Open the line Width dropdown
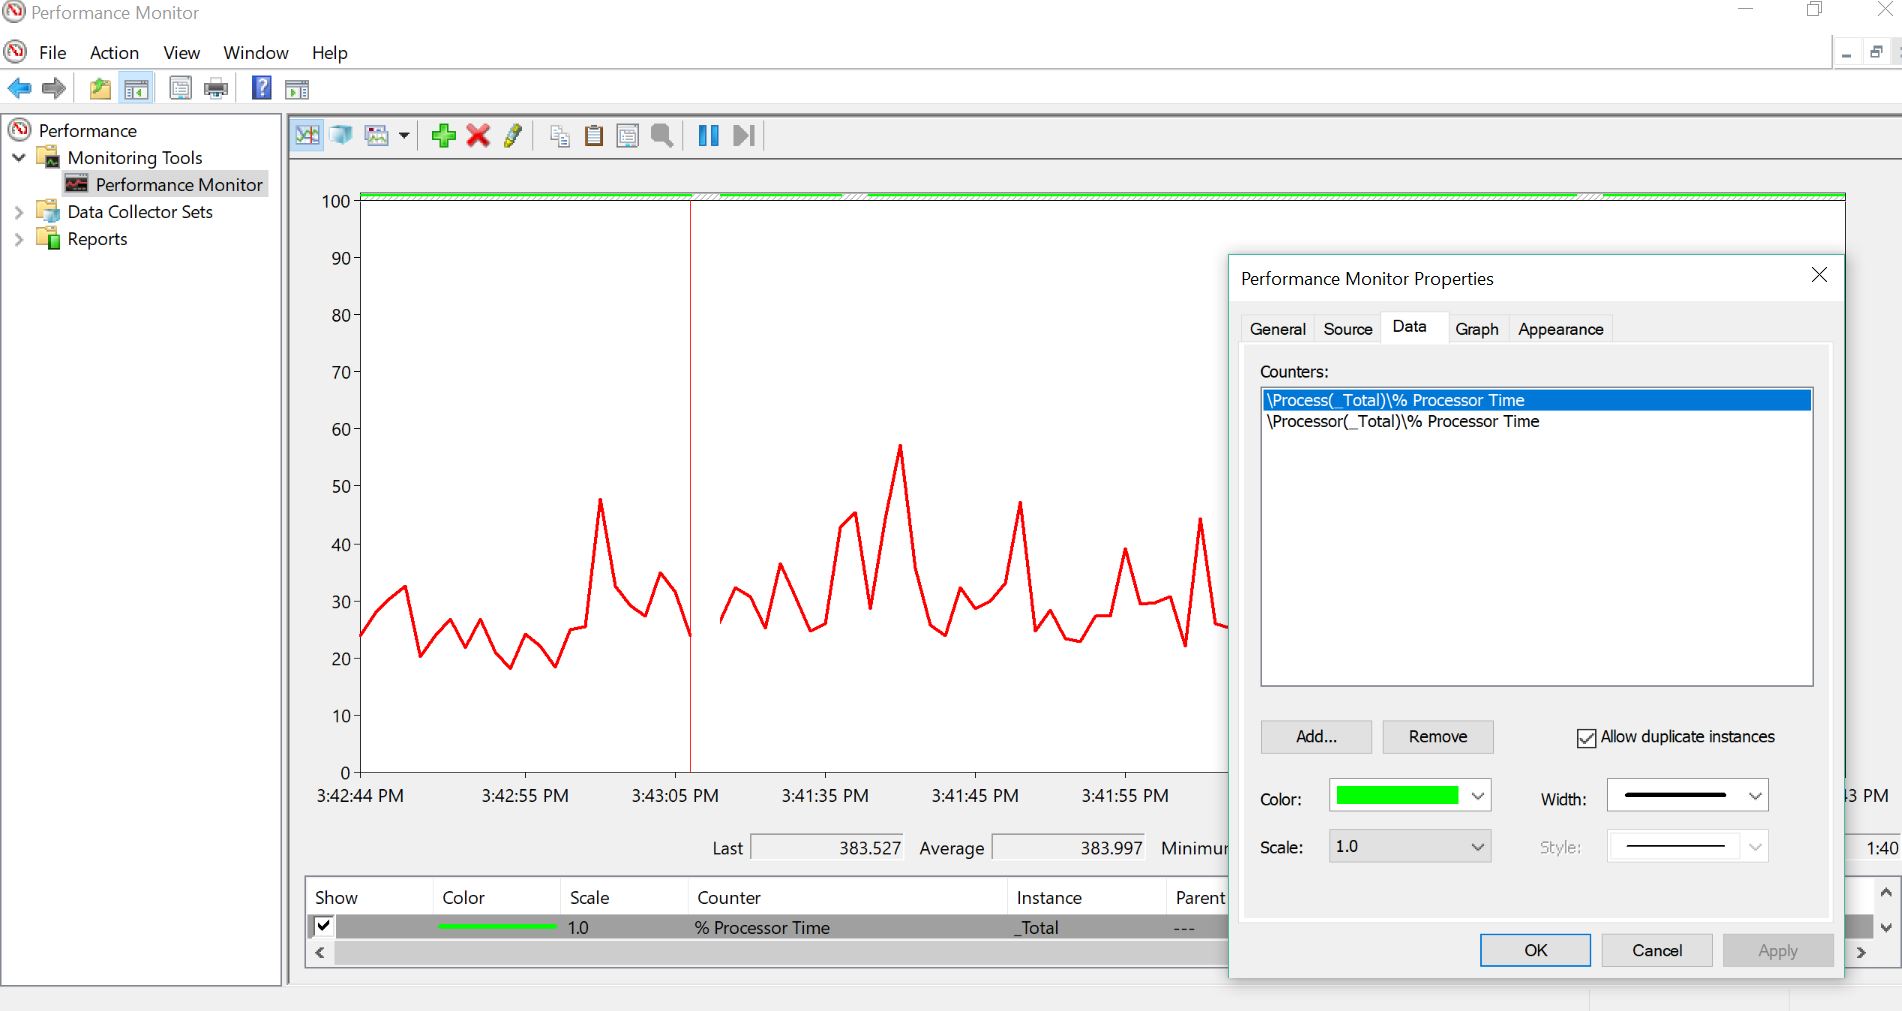Image resolution: width=1902 pixels, height=1011 pixels. [x=1754, y=796]
